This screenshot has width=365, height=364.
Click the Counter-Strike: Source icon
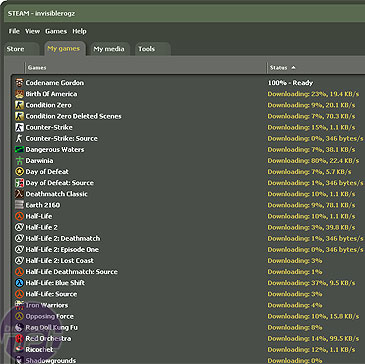20,138
